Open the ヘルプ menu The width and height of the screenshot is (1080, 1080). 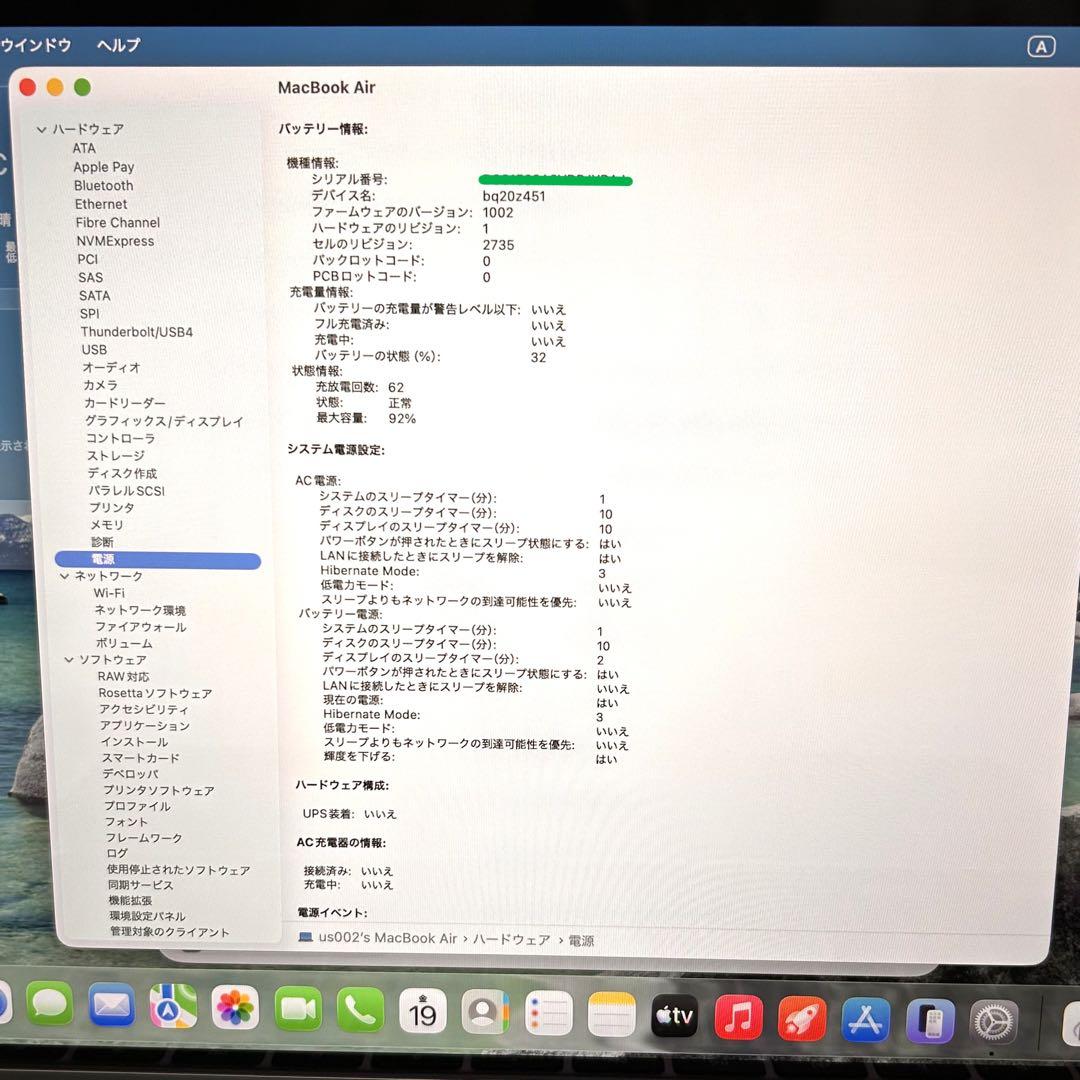pyautogui.click(x=116, y=45)
